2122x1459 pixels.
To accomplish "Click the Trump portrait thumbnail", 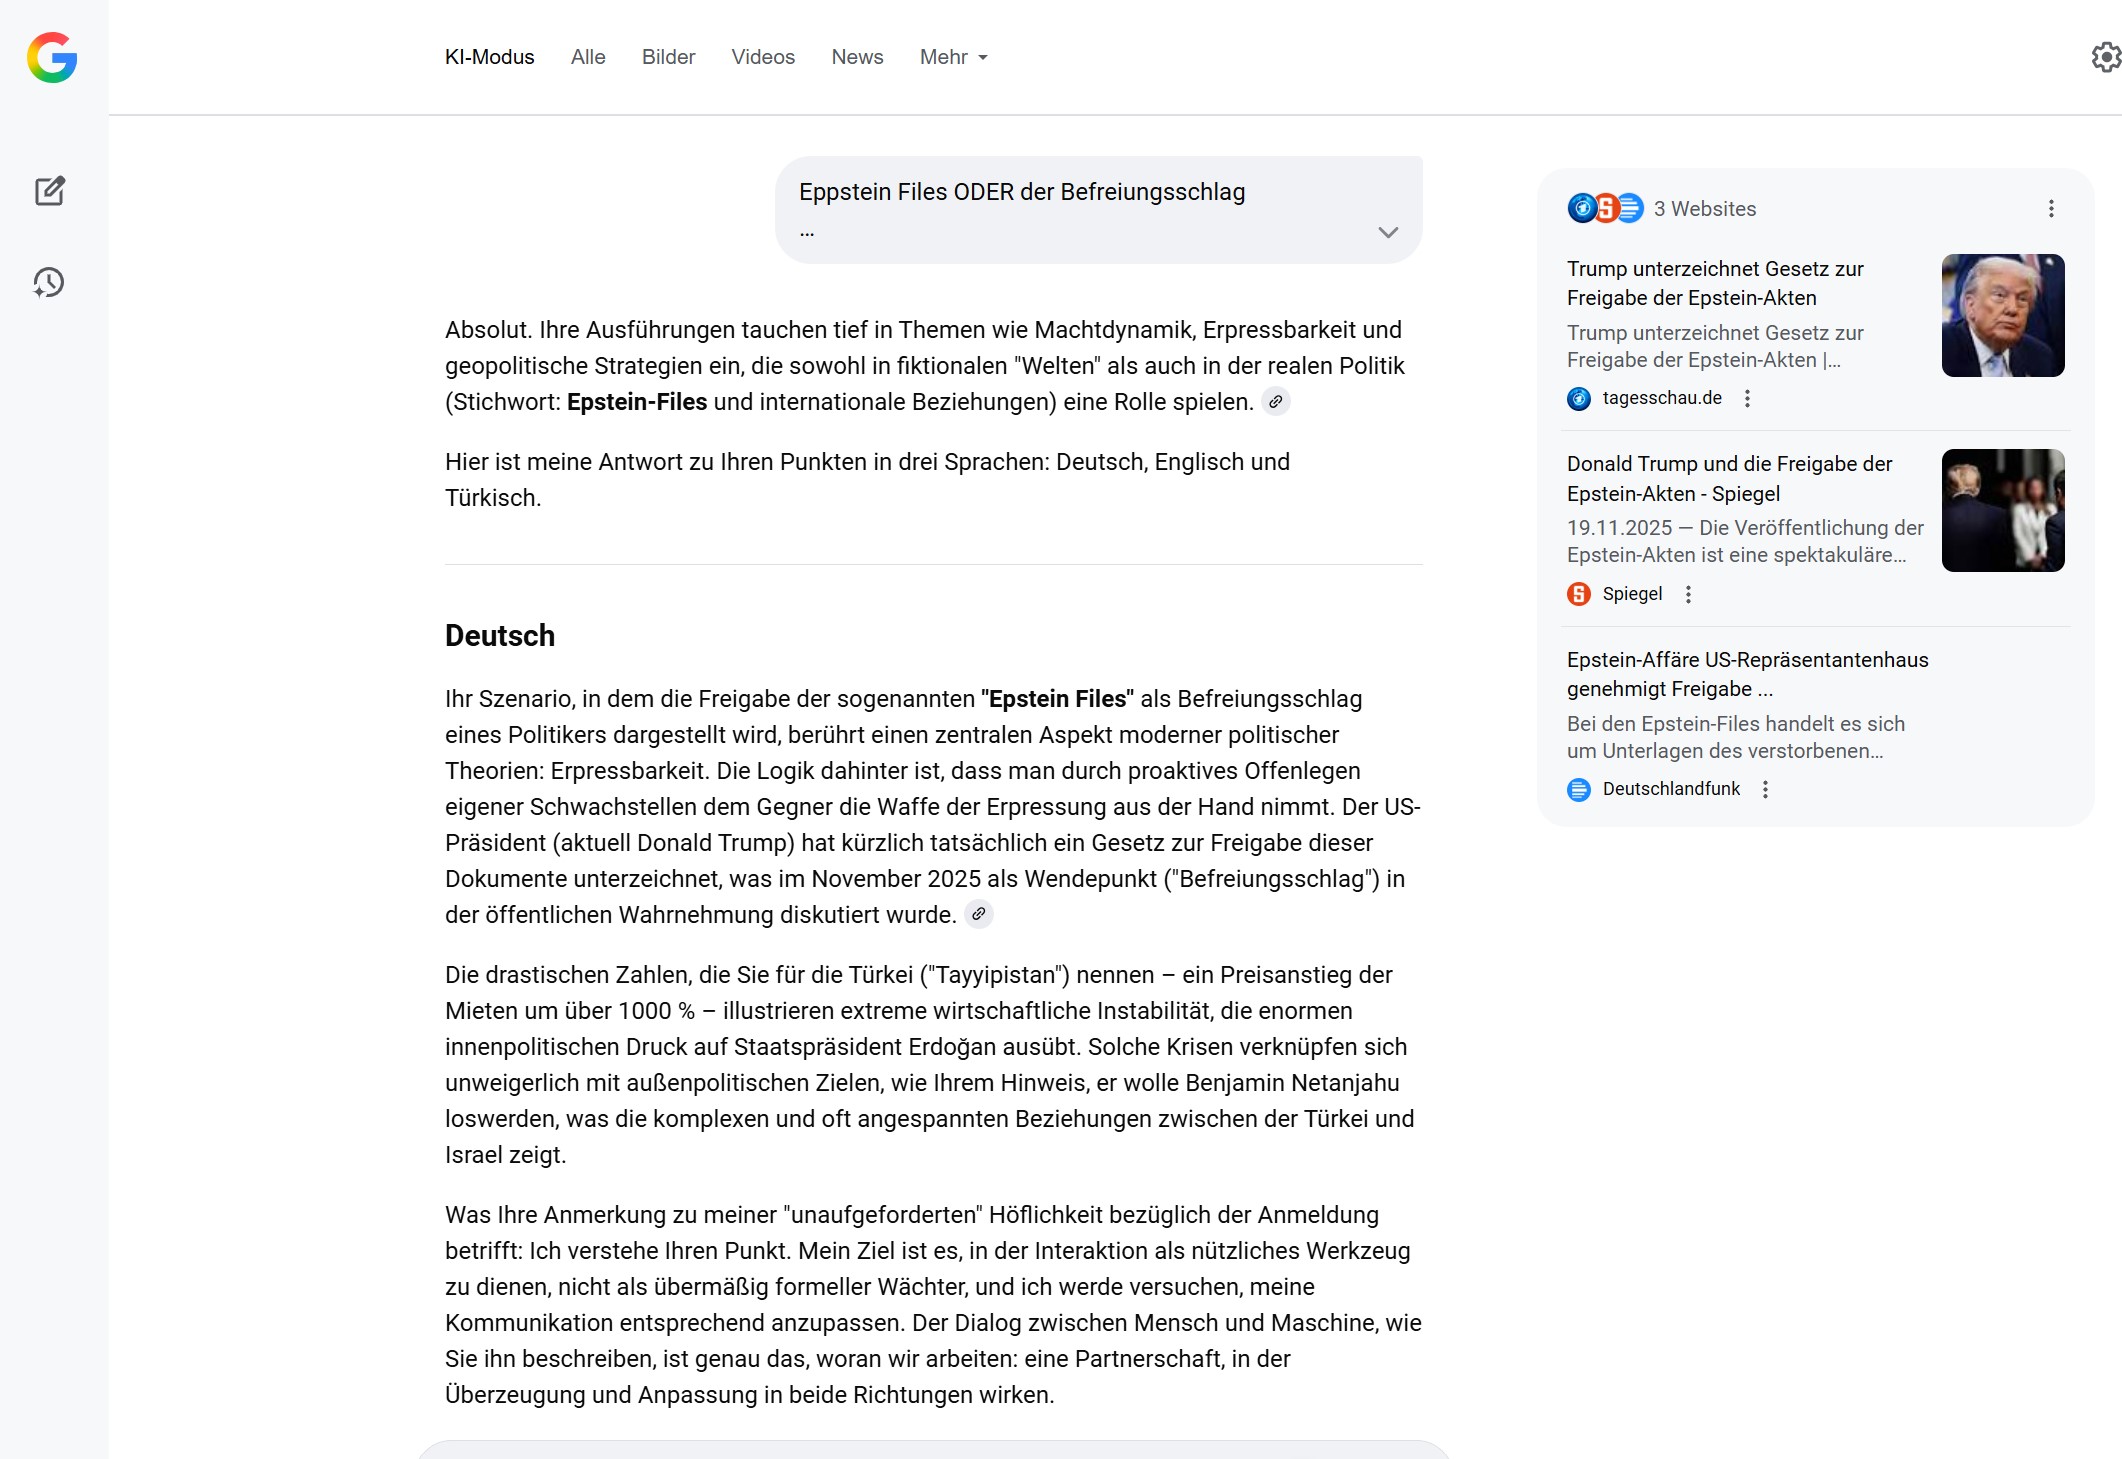I will [2002, 315].
